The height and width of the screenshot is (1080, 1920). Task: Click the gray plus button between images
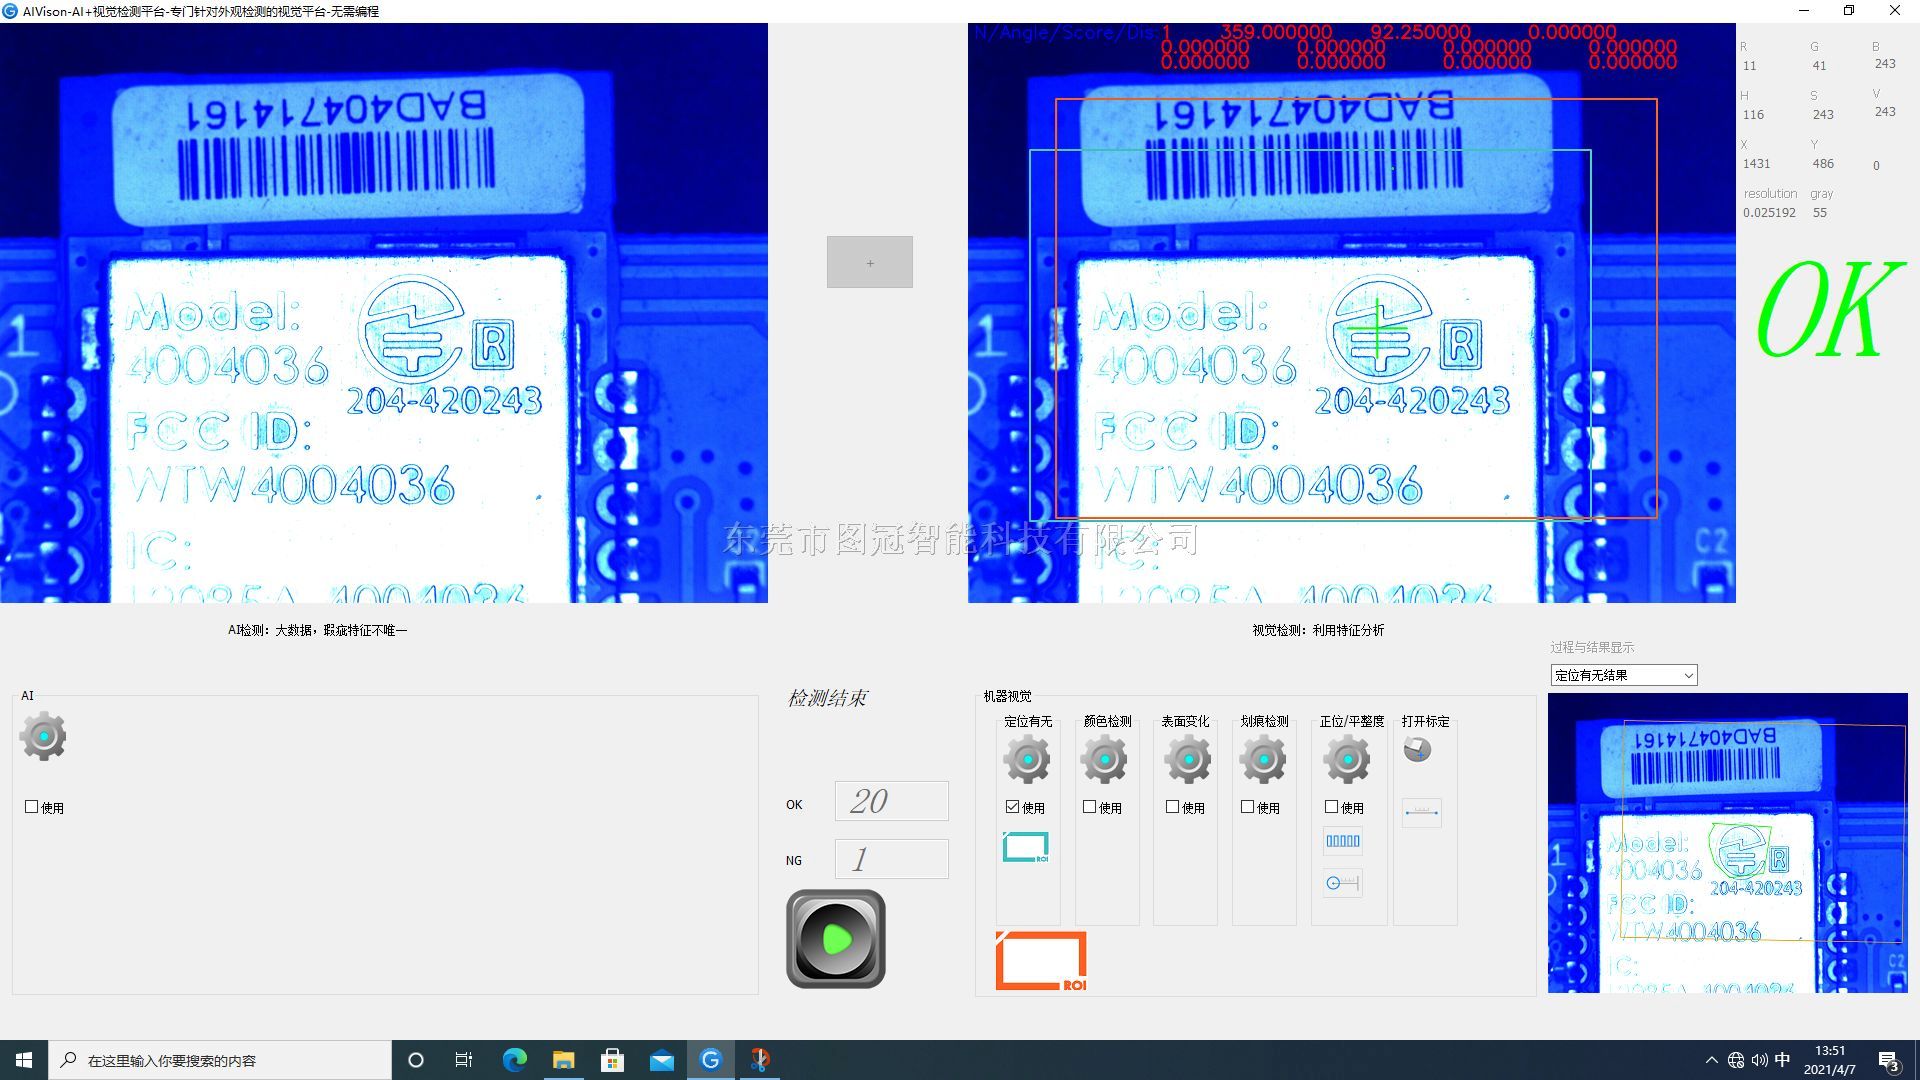tap(870, 262)
